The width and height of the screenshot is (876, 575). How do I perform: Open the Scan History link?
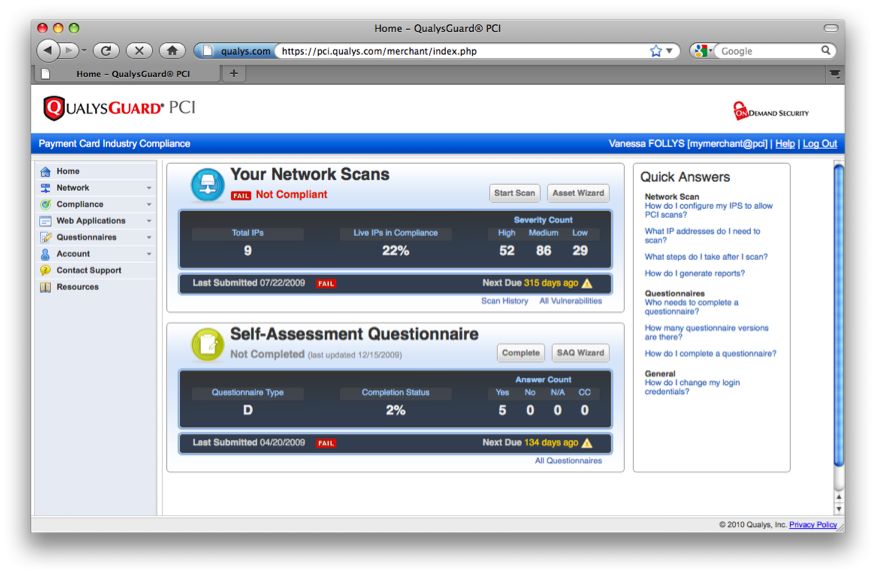504,301
